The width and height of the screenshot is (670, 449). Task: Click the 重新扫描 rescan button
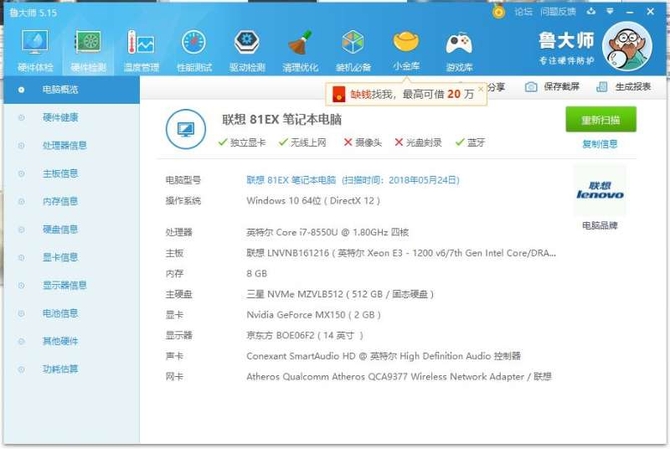[601, 120]
